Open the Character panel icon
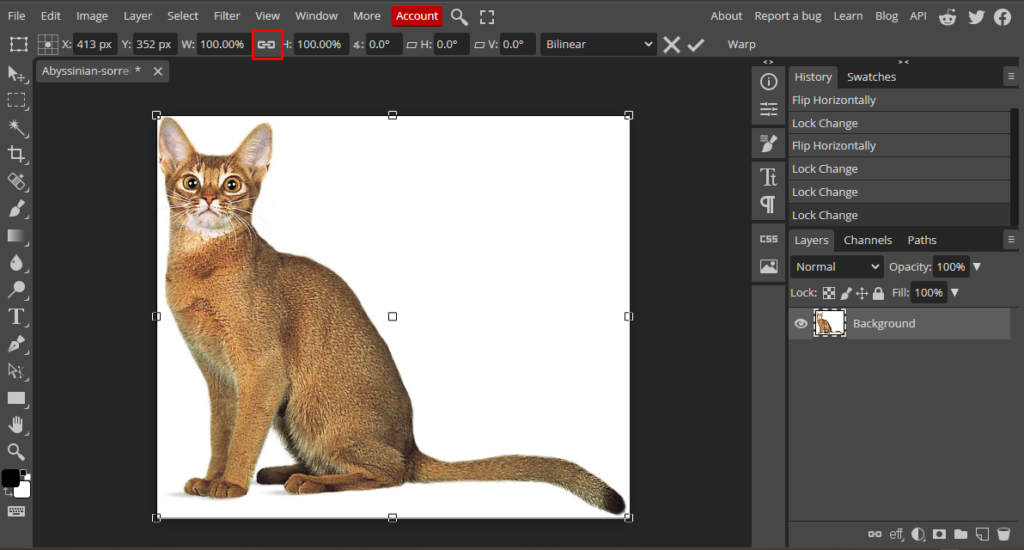Image resolution: width=1024 pixels, height=550 pixels. [x=769, y=177]
